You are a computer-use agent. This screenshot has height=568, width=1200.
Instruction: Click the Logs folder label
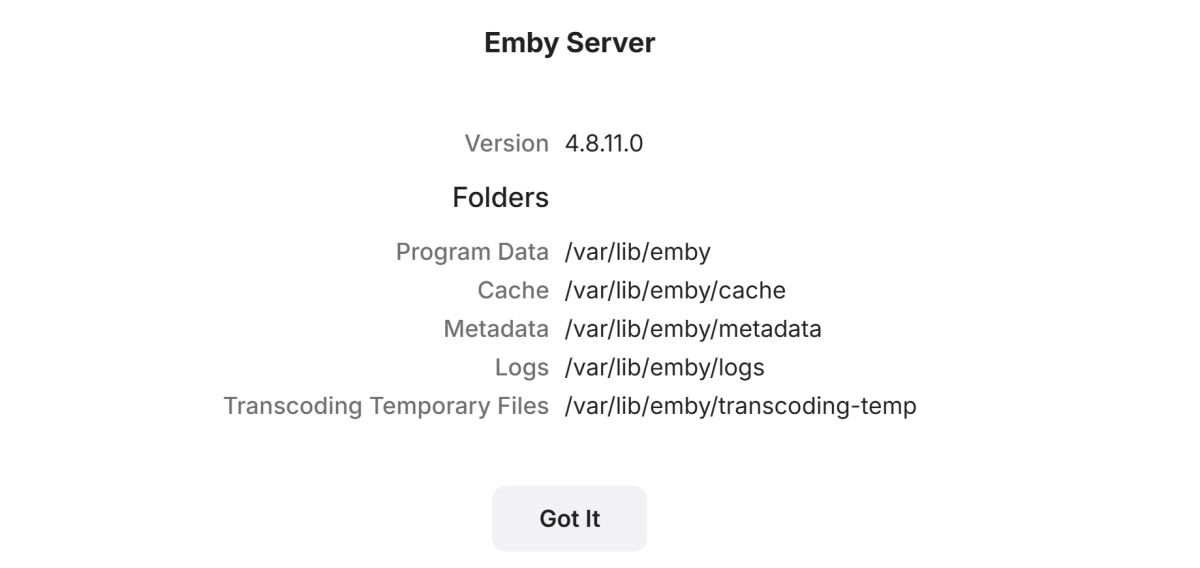(x=521, y=368)
